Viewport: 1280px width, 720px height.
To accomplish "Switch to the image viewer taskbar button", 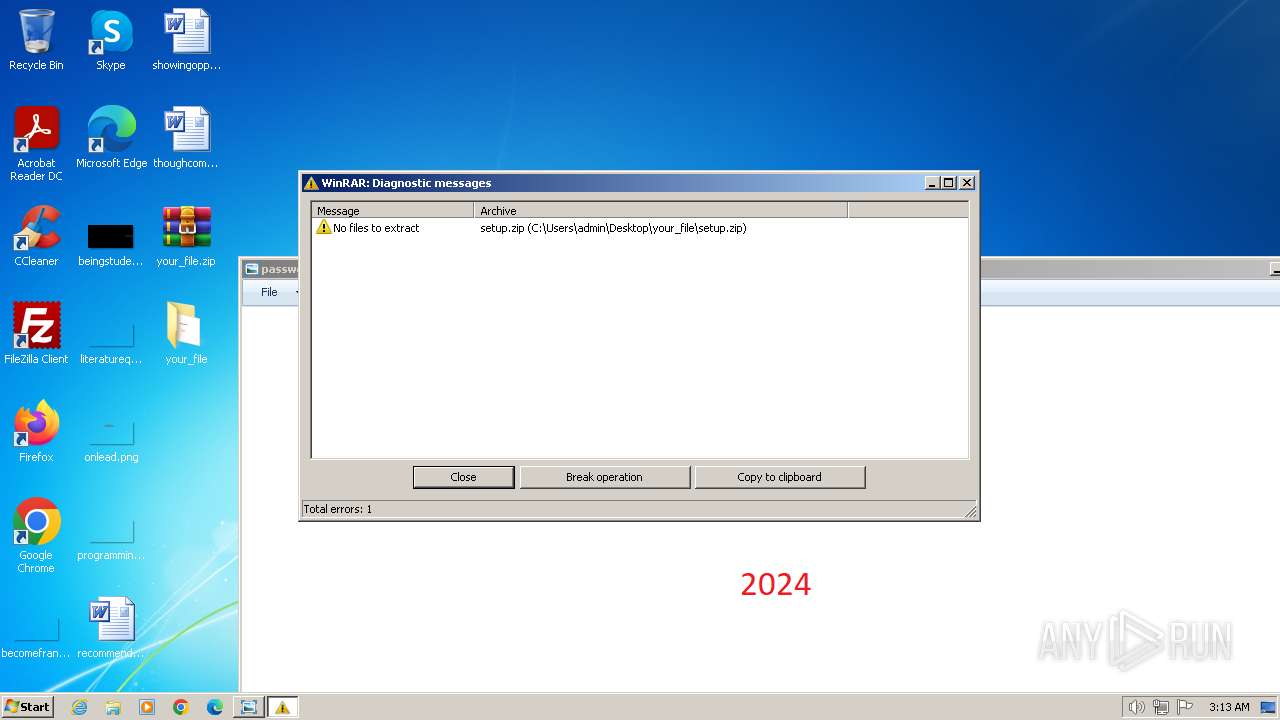I will tap(248, 707).
